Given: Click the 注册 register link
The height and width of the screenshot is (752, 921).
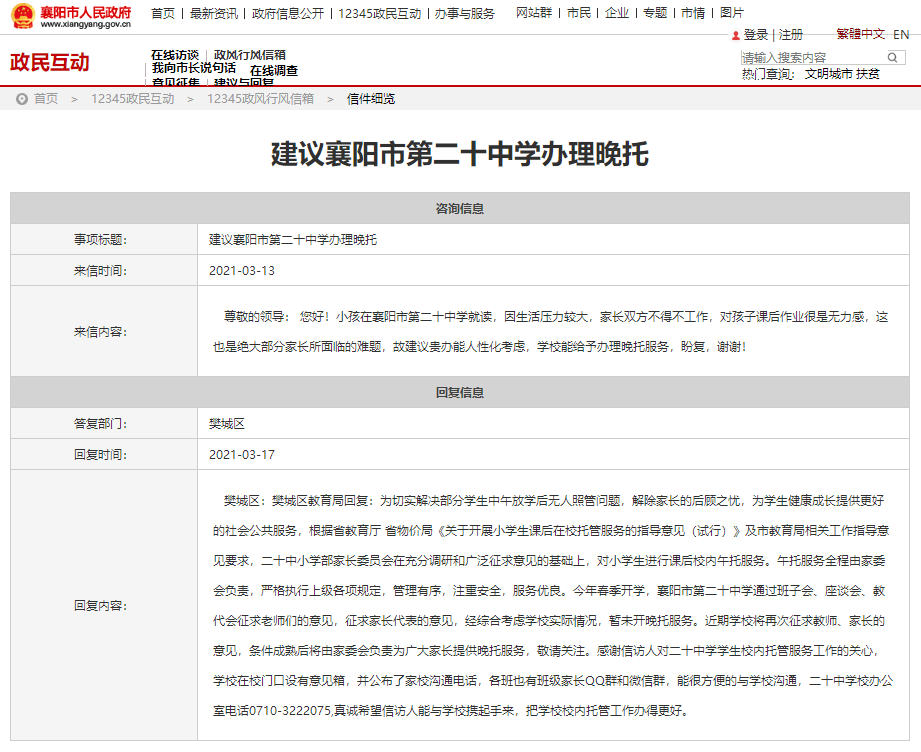Looking at the screenshot, I should [x=791, y=35].
